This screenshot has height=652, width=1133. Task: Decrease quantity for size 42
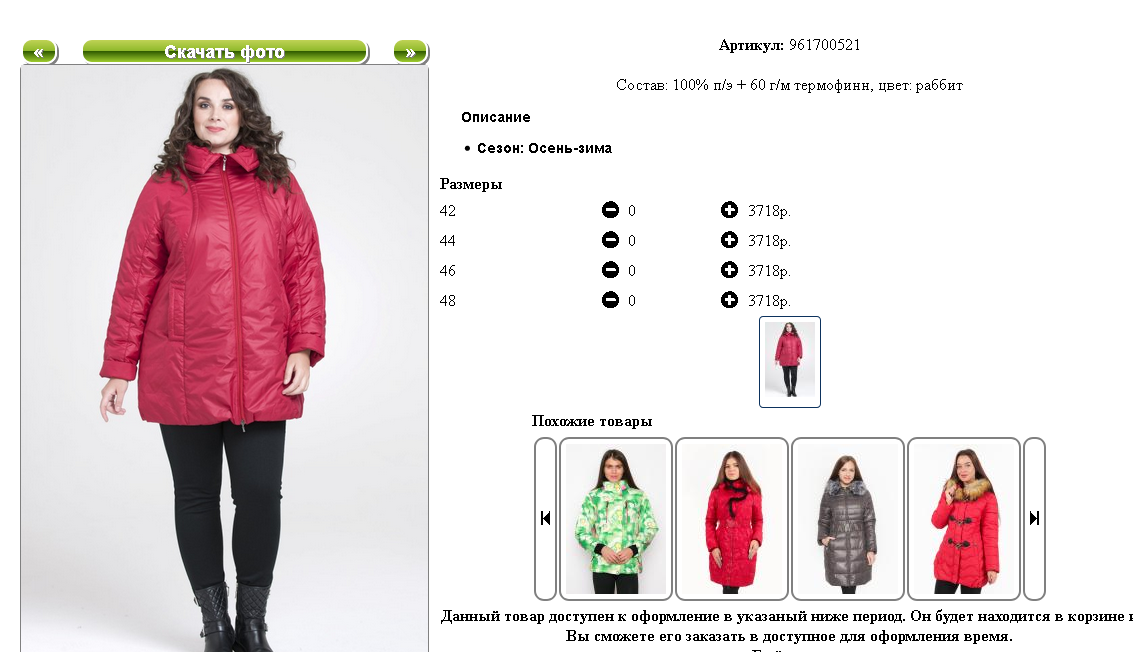[x=611, y=210]
